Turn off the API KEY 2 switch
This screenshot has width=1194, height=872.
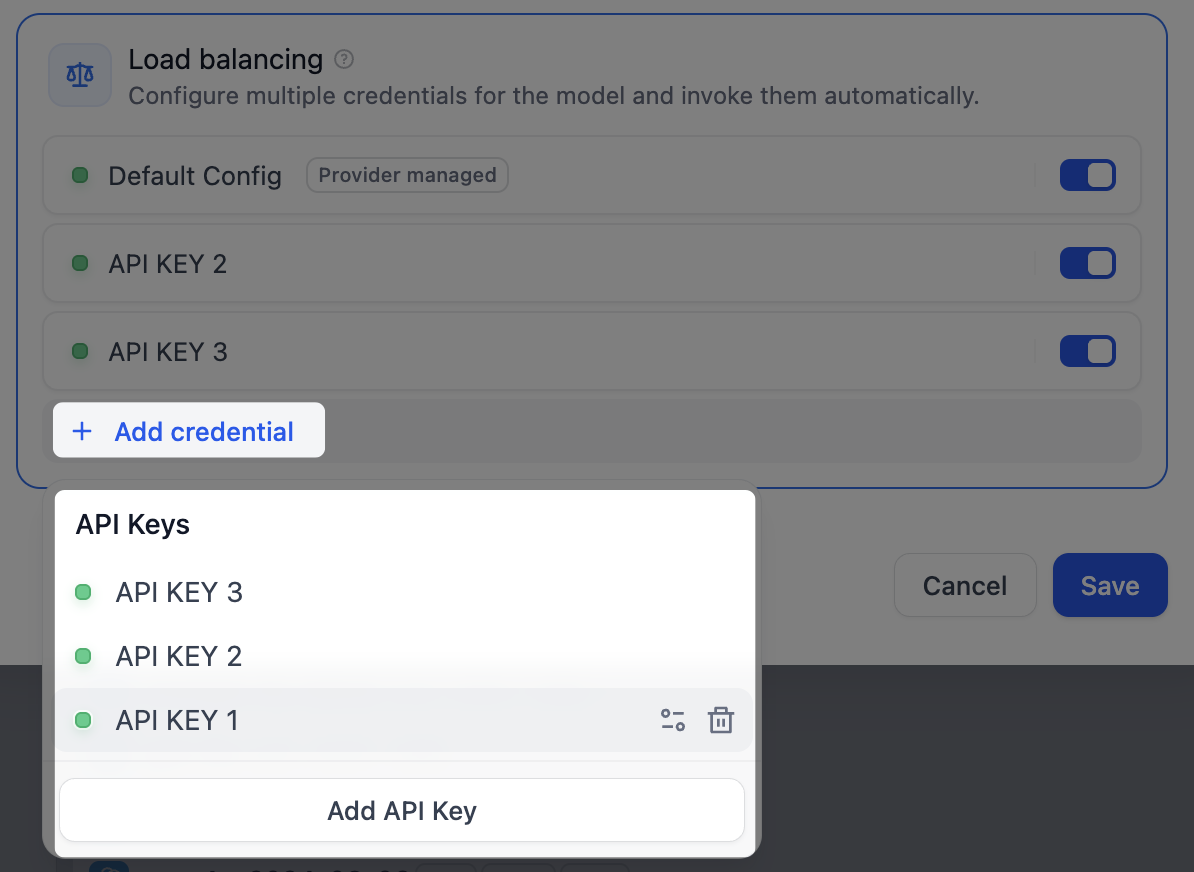[x=1087, y=263]
